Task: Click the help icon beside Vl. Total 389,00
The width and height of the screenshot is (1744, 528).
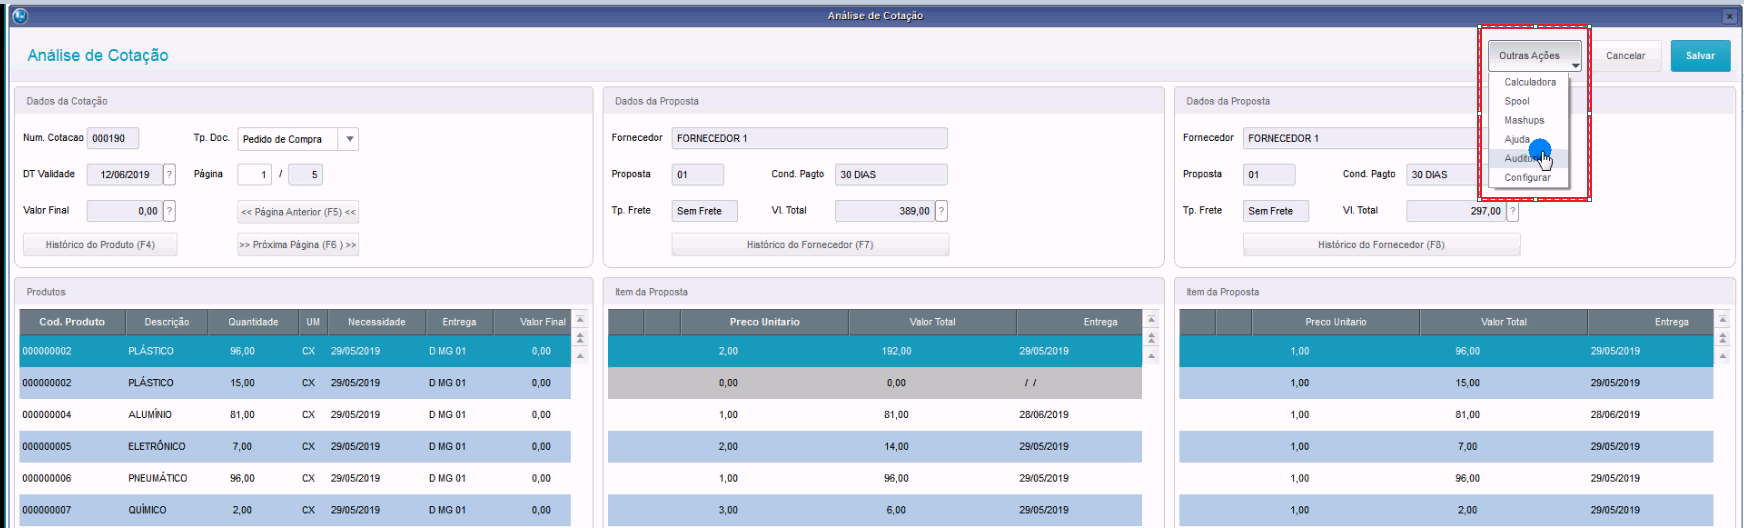Action: click(941, 211)
